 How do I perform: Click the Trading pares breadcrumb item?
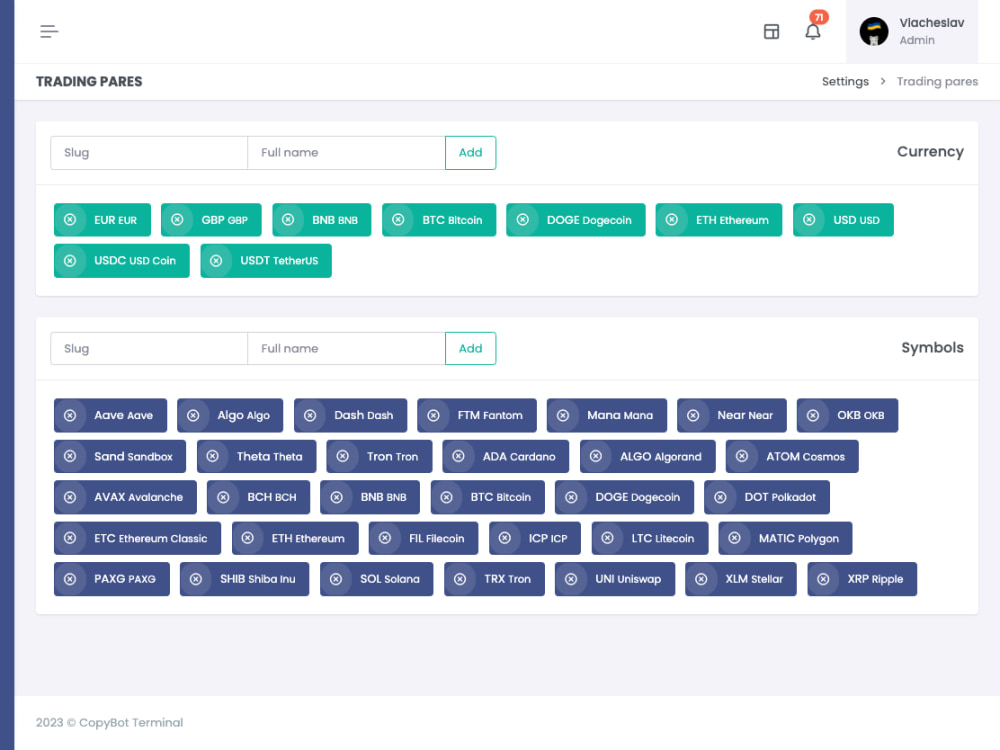click(937, 81)
